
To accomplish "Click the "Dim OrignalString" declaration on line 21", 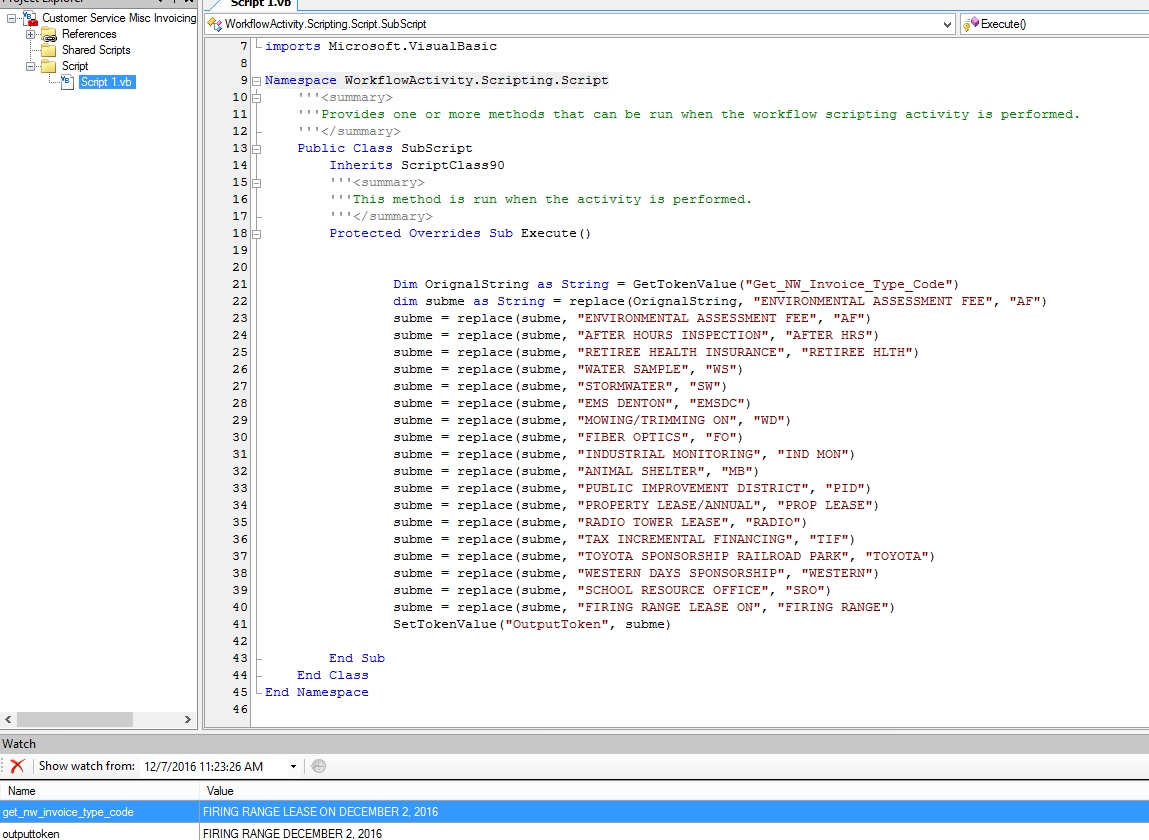I will point(676,284).
